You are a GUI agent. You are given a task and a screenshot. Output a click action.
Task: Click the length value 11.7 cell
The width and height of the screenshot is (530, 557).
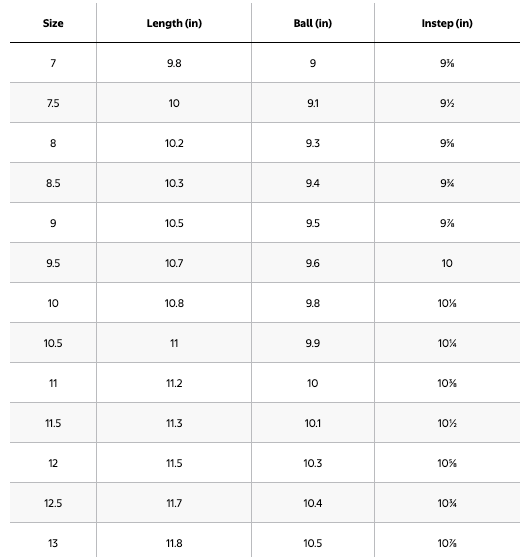click(x=174, y=503)
